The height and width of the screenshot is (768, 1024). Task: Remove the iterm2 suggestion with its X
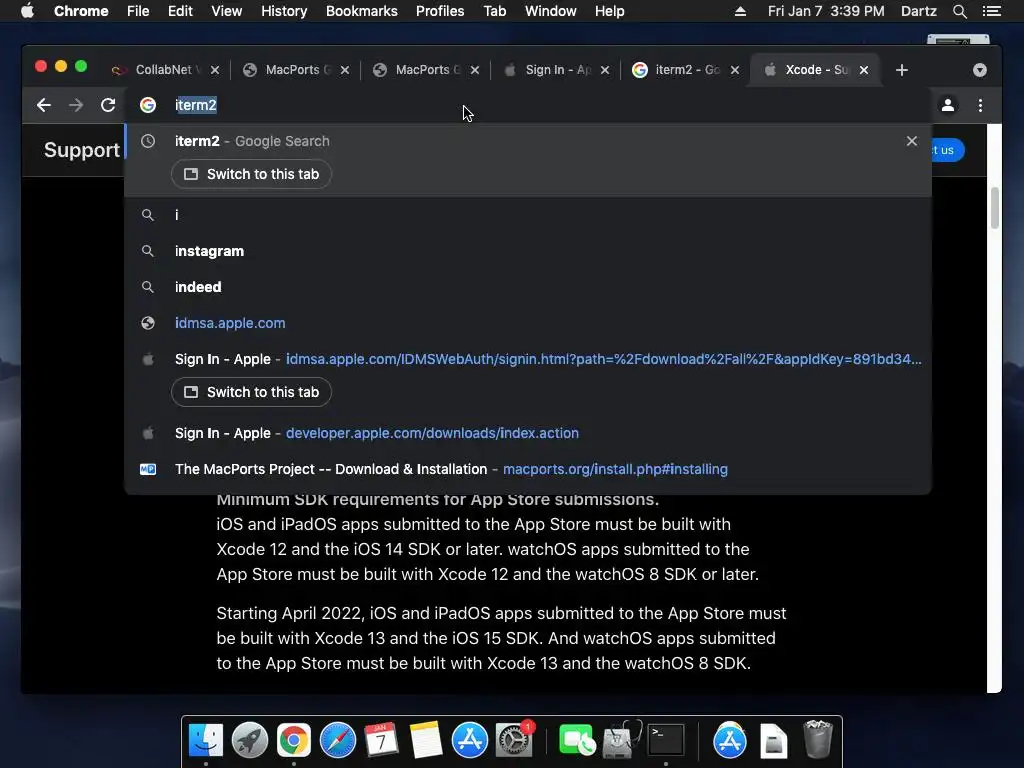(912, 141)
